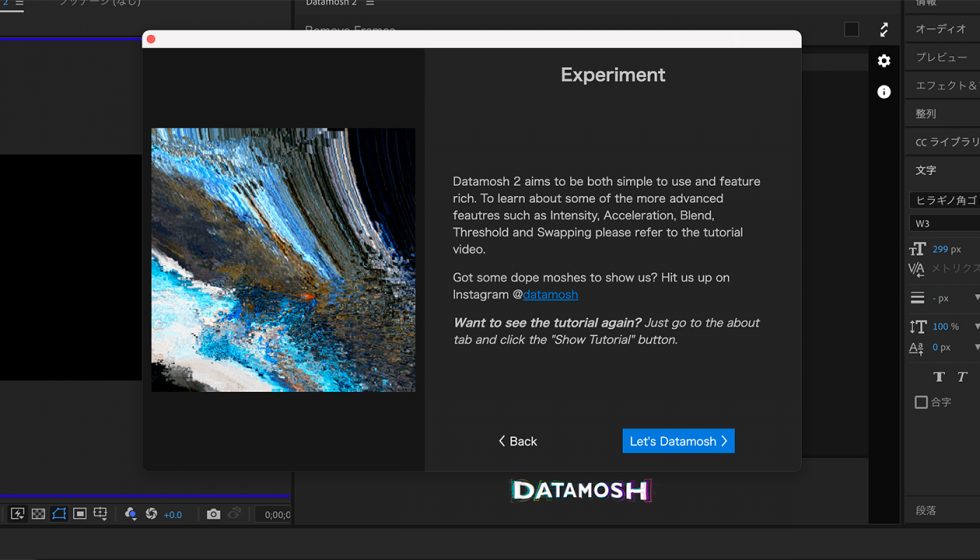
Task: Open the オーディオ panel
Action: [x=942, y=29]
